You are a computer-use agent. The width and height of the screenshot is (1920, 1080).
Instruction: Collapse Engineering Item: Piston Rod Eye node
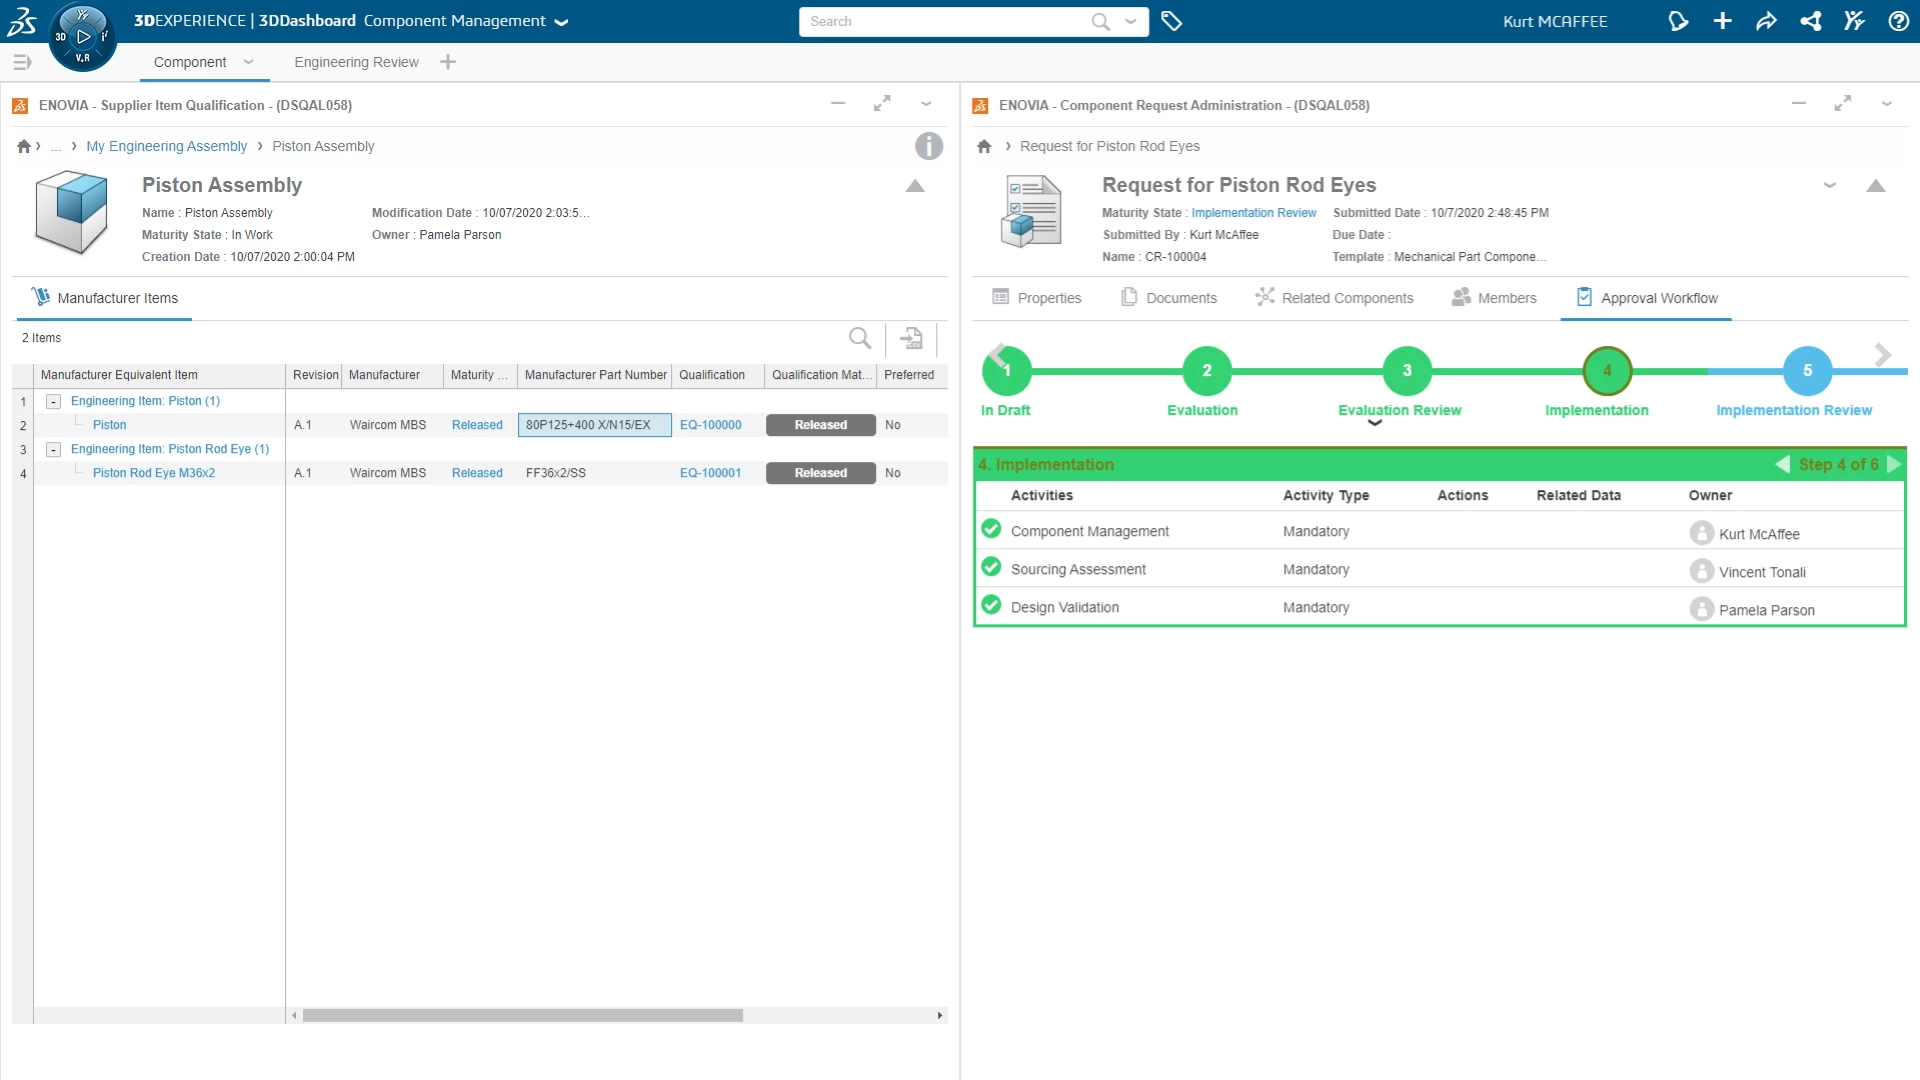click(54, 449)
